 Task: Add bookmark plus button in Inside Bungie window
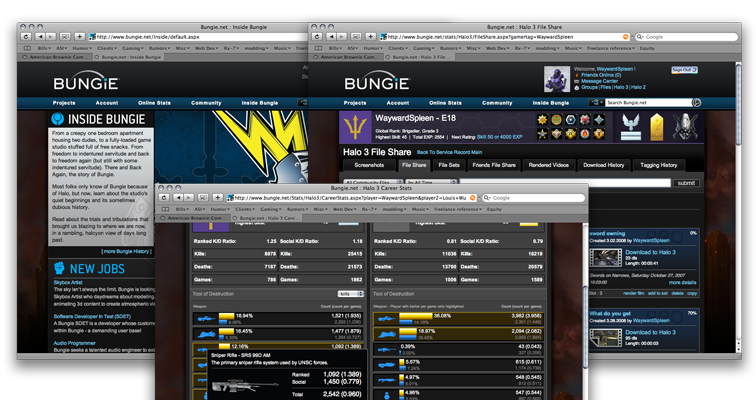[80, 37]
